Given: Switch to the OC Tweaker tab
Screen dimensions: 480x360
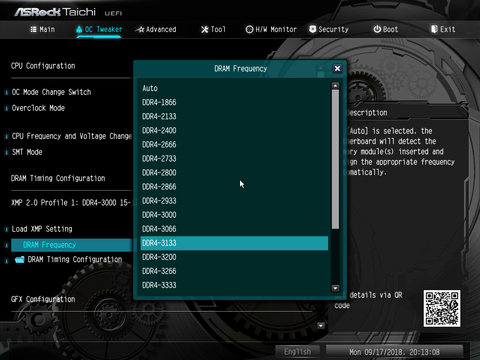Looking at the screenshot, I should point(99,29).
